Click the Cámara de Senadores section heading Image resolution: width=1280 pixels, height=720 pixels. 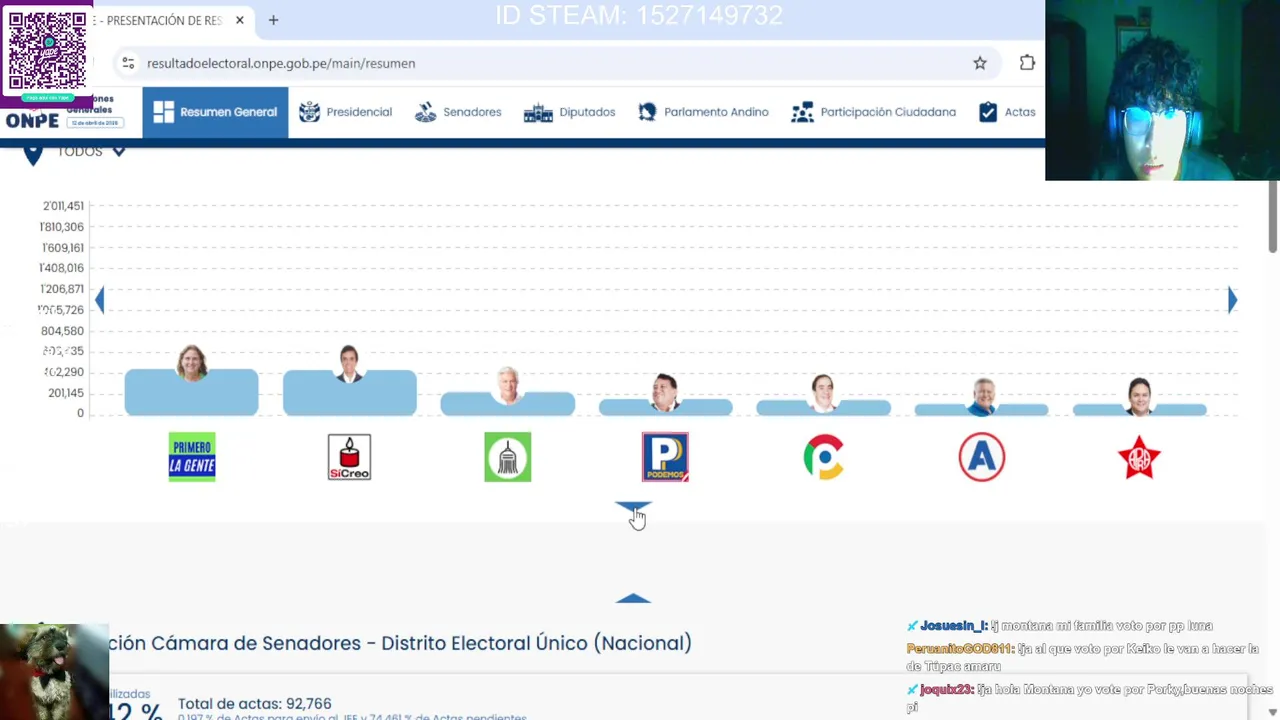400,643
